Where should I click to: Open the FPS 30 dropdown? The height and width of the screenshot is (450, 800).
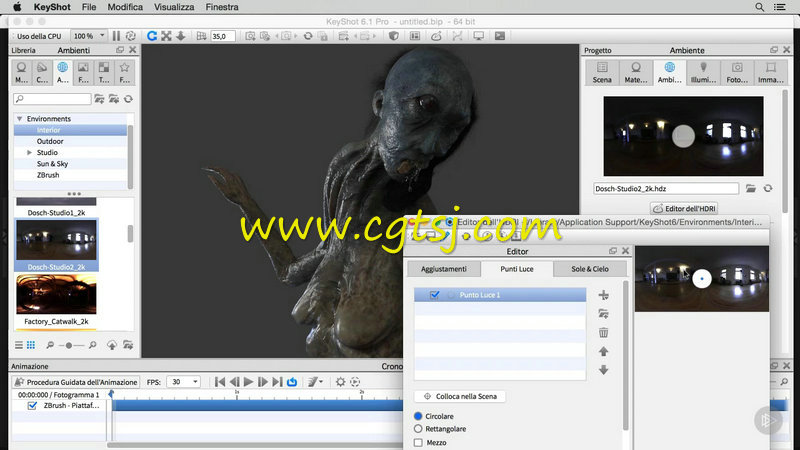(x=183, y=382)
